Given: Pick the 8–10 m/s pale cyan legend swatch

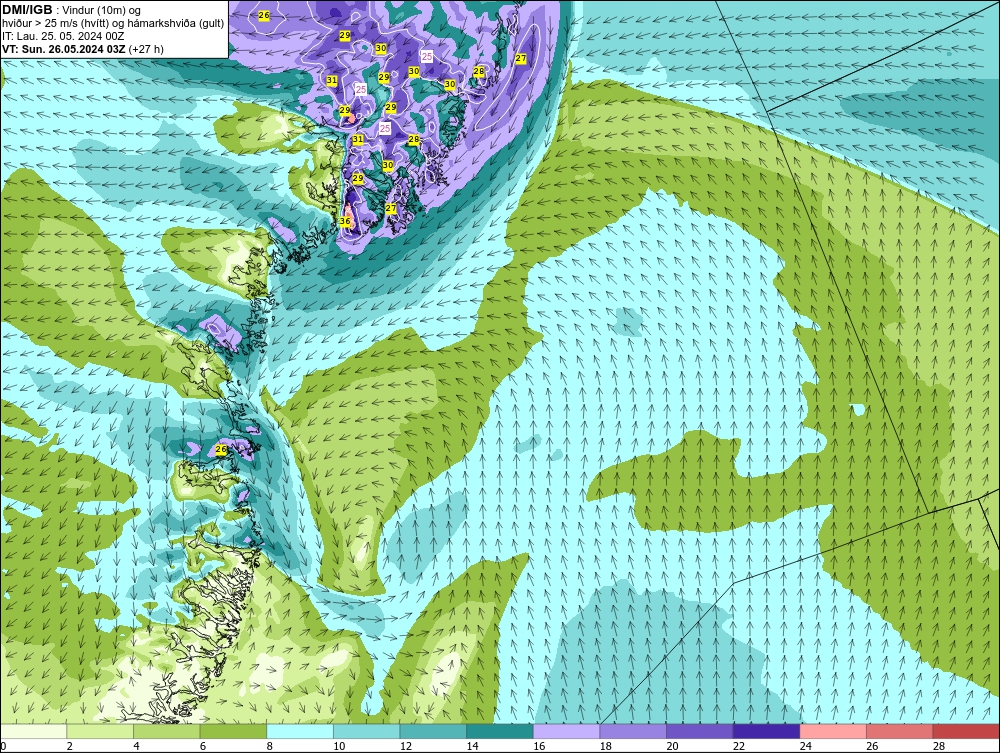Looking at the screenshot, I should click(300, 731).
